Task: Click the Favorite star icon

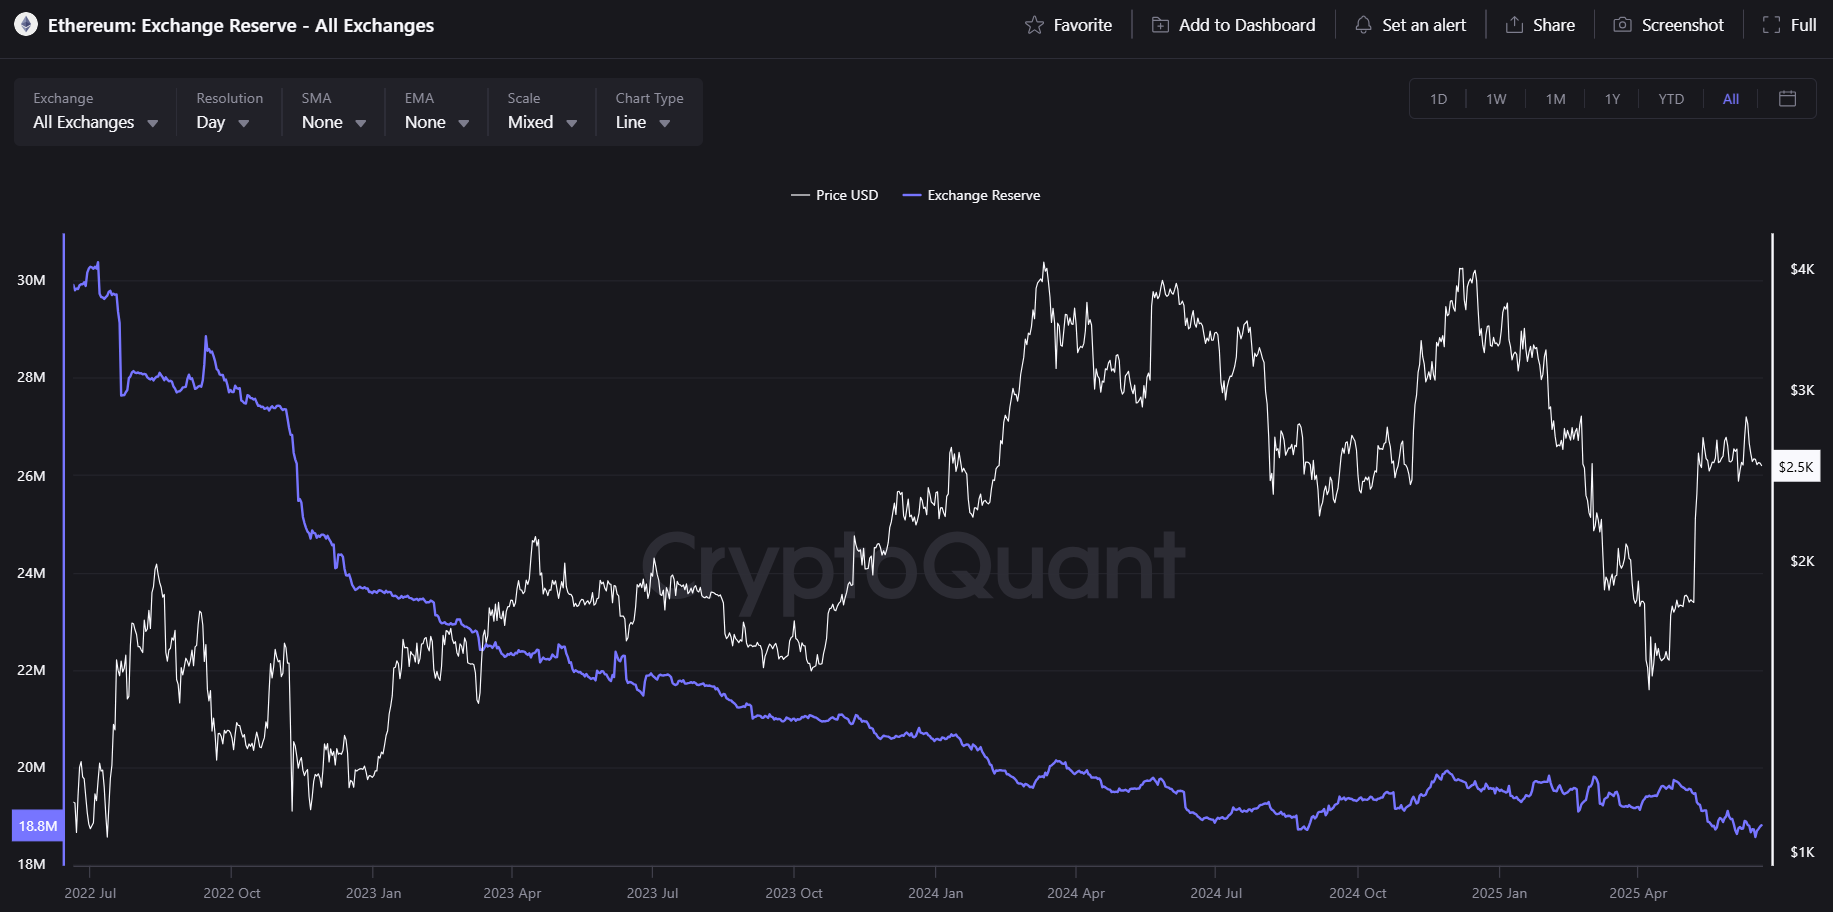Action: pos(1034,25)
